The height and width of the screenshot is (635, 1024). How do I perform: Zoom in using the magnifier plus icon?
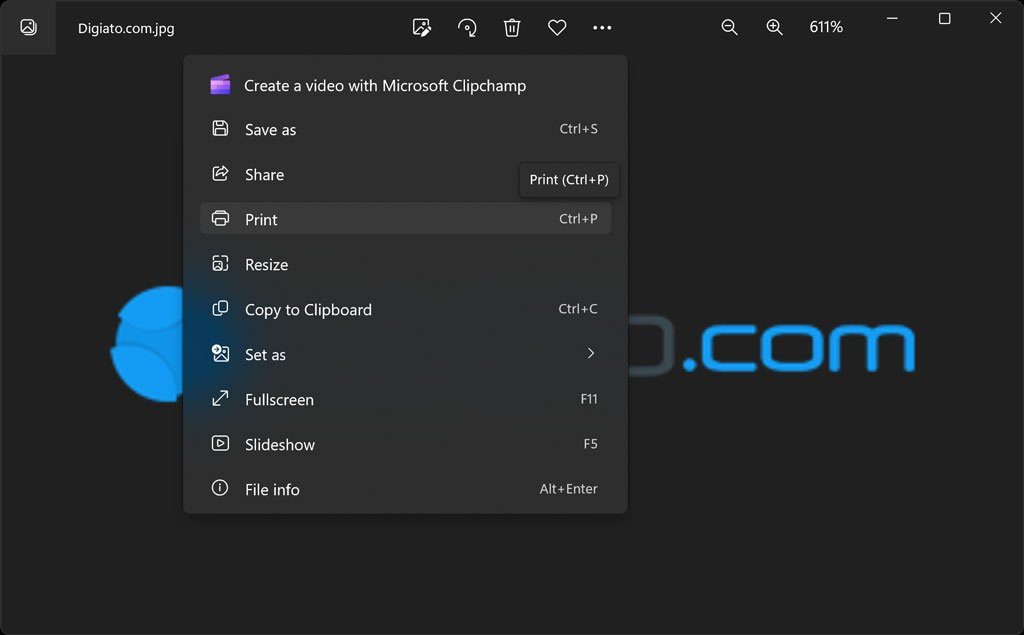pyautogui.click(x=775, y=27)
